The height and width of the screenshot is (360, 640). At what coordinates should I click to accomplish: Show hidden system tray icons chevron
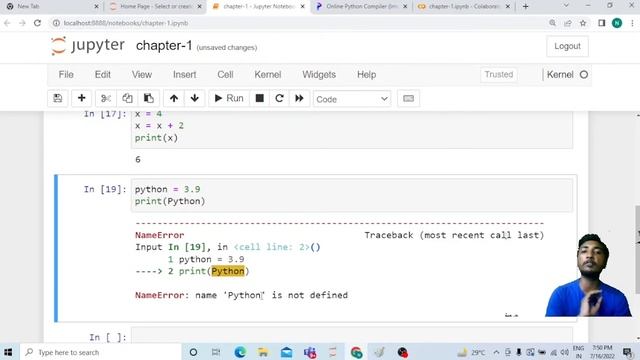point(496,352)
